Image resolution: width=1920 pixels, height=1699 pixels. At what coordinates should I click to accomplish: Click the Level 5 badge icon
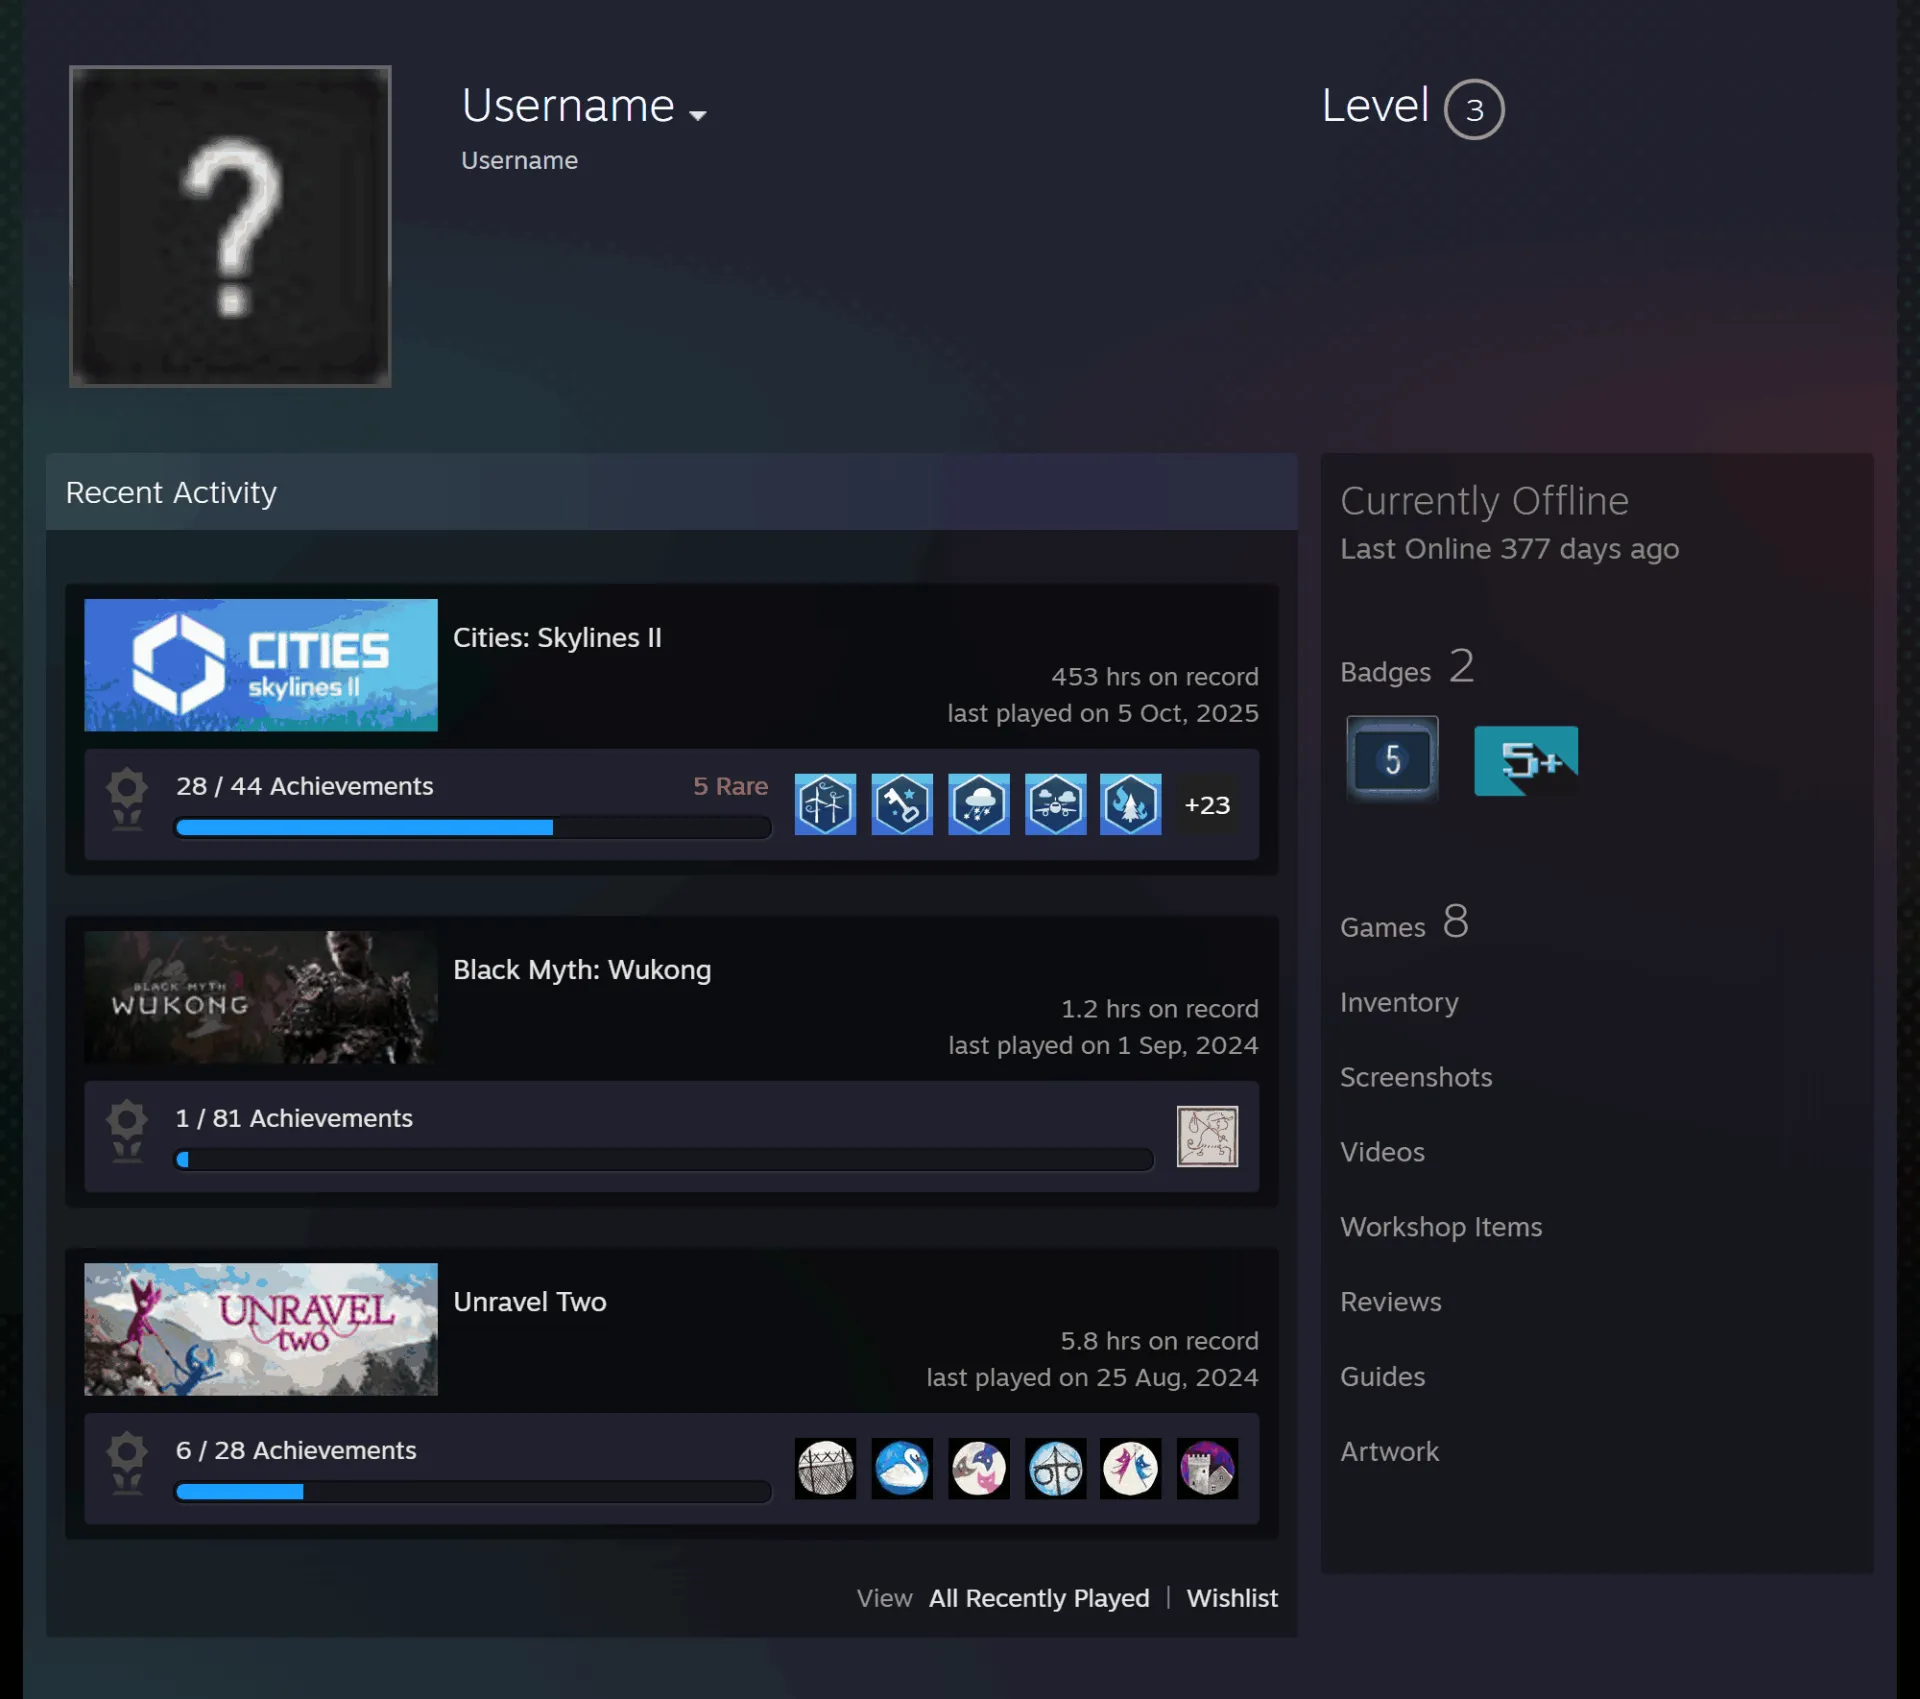tap(1392, 759)
